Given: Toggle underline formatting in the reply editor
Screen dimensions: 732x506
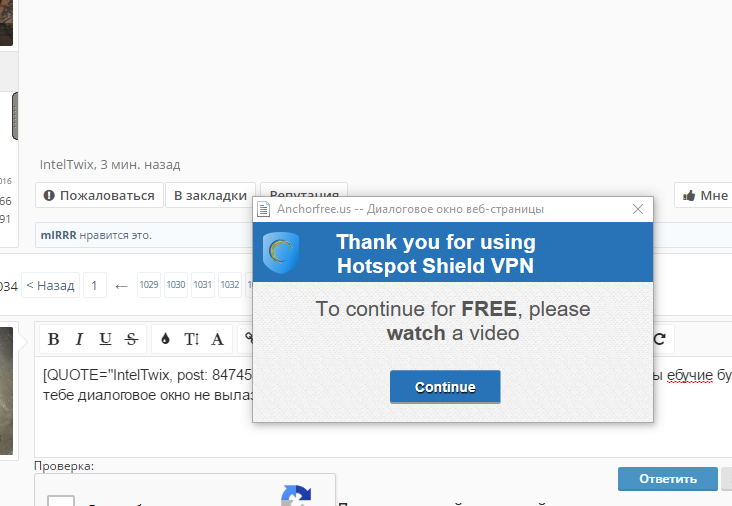Looking at the screenshot, I should pyautogui.click(x=106, y=339).
